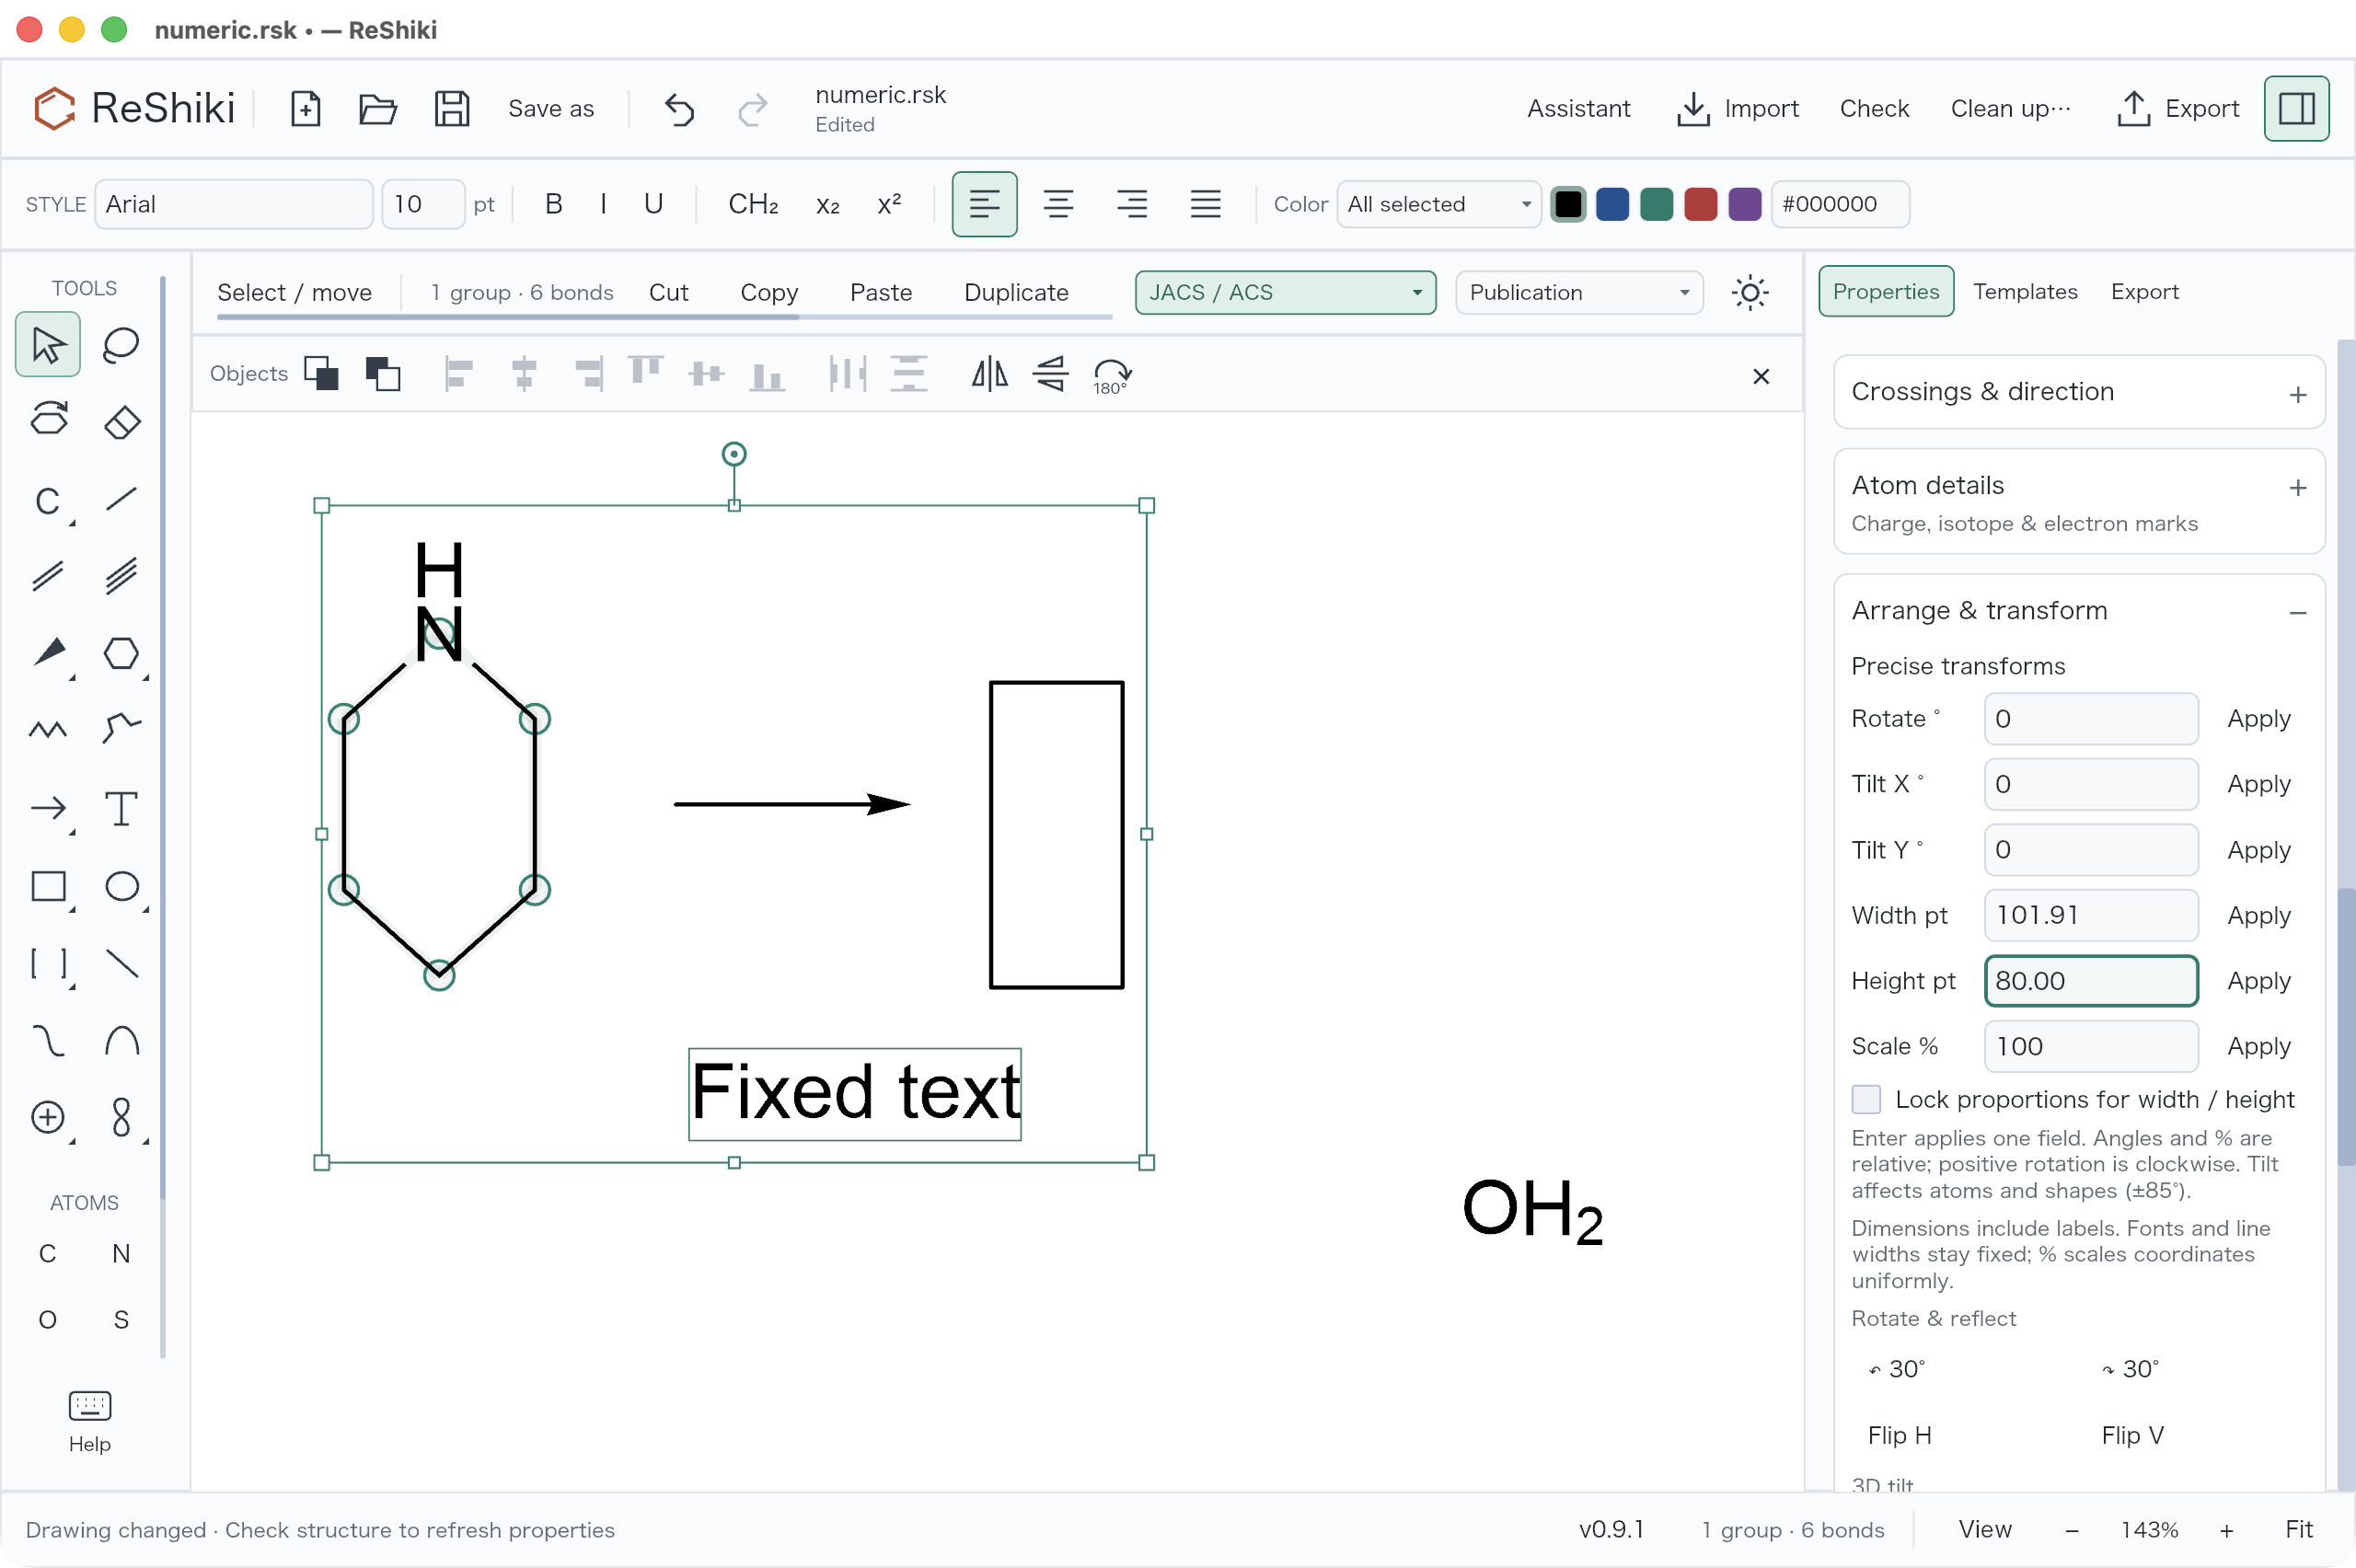
Task: Select the eraser tool
Action: [121, 421]
